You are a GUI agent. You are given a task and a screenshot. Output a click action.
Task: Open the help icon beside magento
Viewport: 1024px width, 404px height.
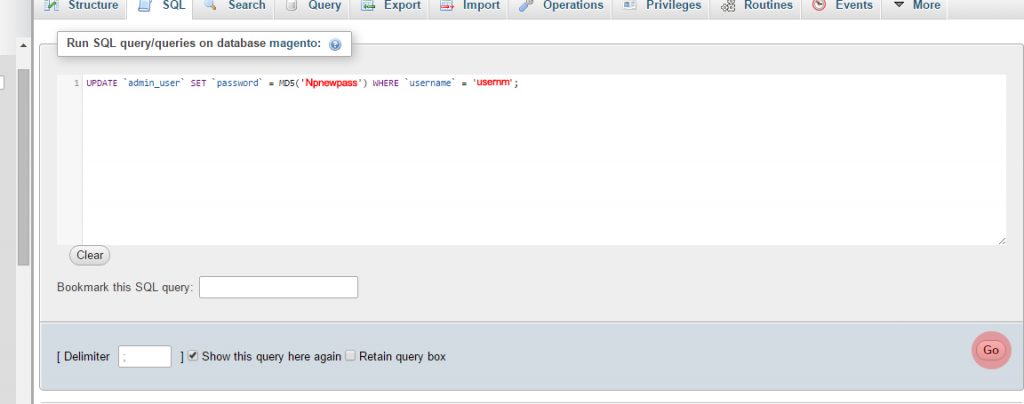point(335,45)
